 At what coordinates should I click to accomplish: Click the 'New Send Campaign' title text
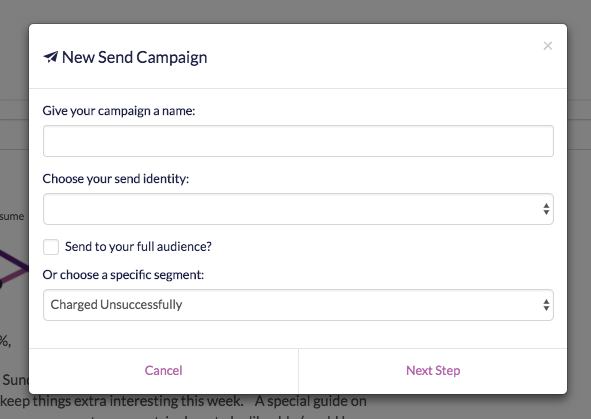(x=135, y=57)
